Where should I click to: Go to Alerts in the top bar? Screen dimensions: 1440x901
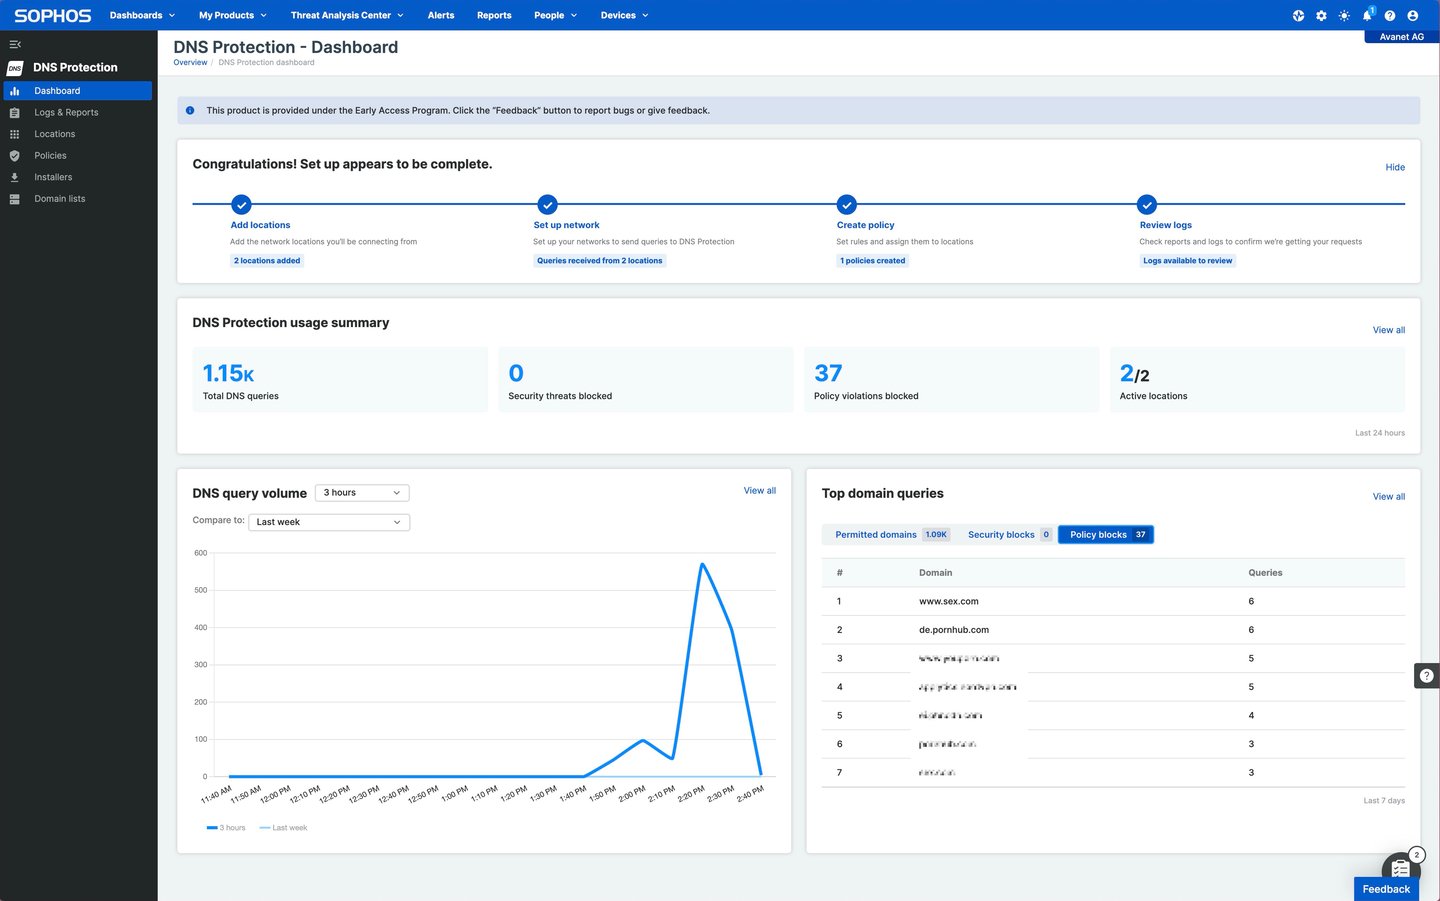[441, 15]
